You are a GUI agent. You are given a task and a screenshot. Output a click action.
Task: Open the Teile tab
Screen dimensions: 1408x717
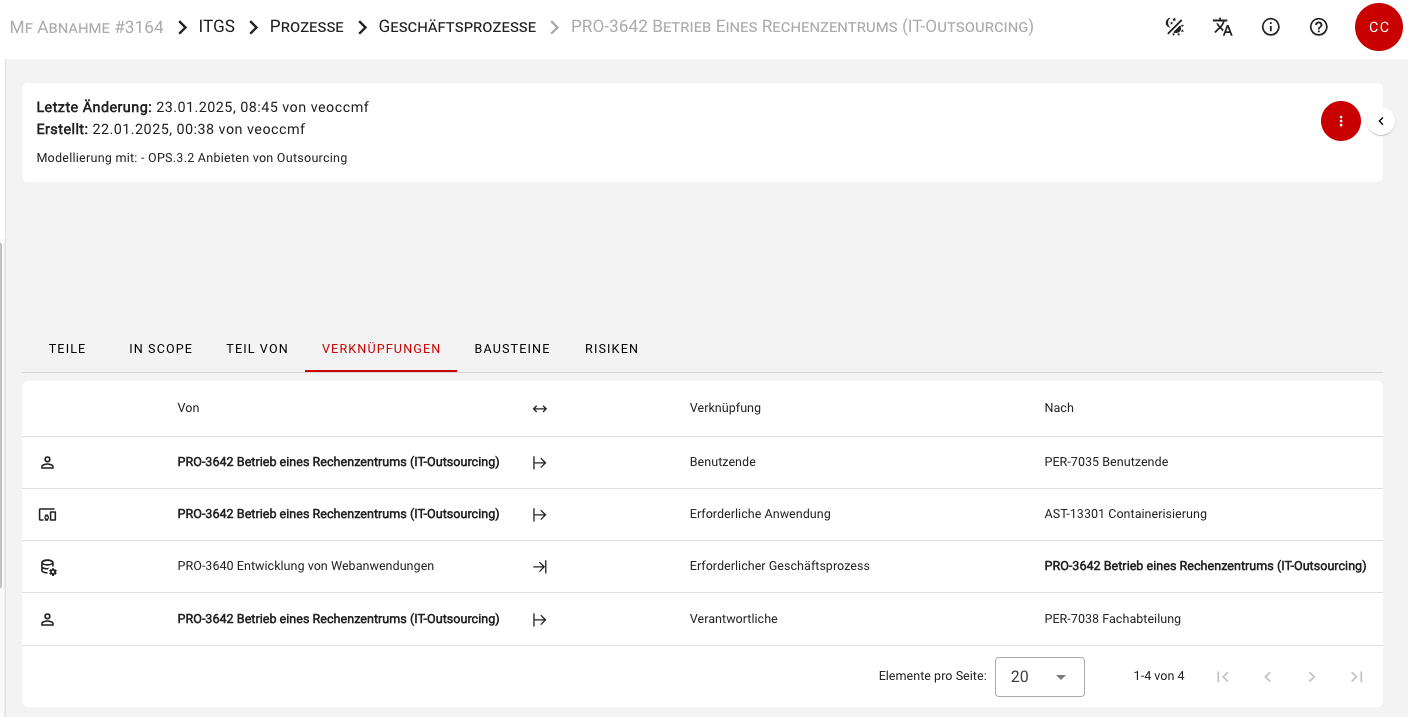(x=67, y=349)
